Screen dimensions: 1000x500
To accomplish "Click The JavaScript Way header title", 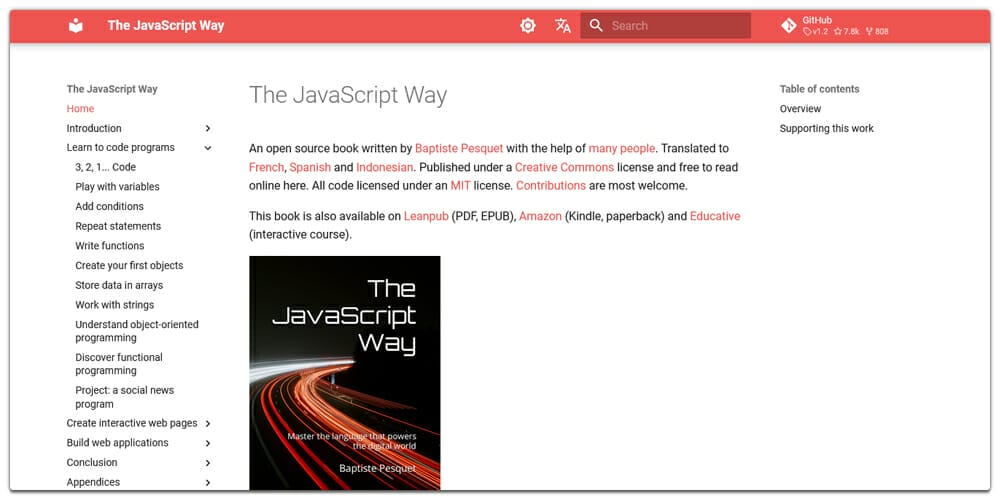I will [166, 26].
